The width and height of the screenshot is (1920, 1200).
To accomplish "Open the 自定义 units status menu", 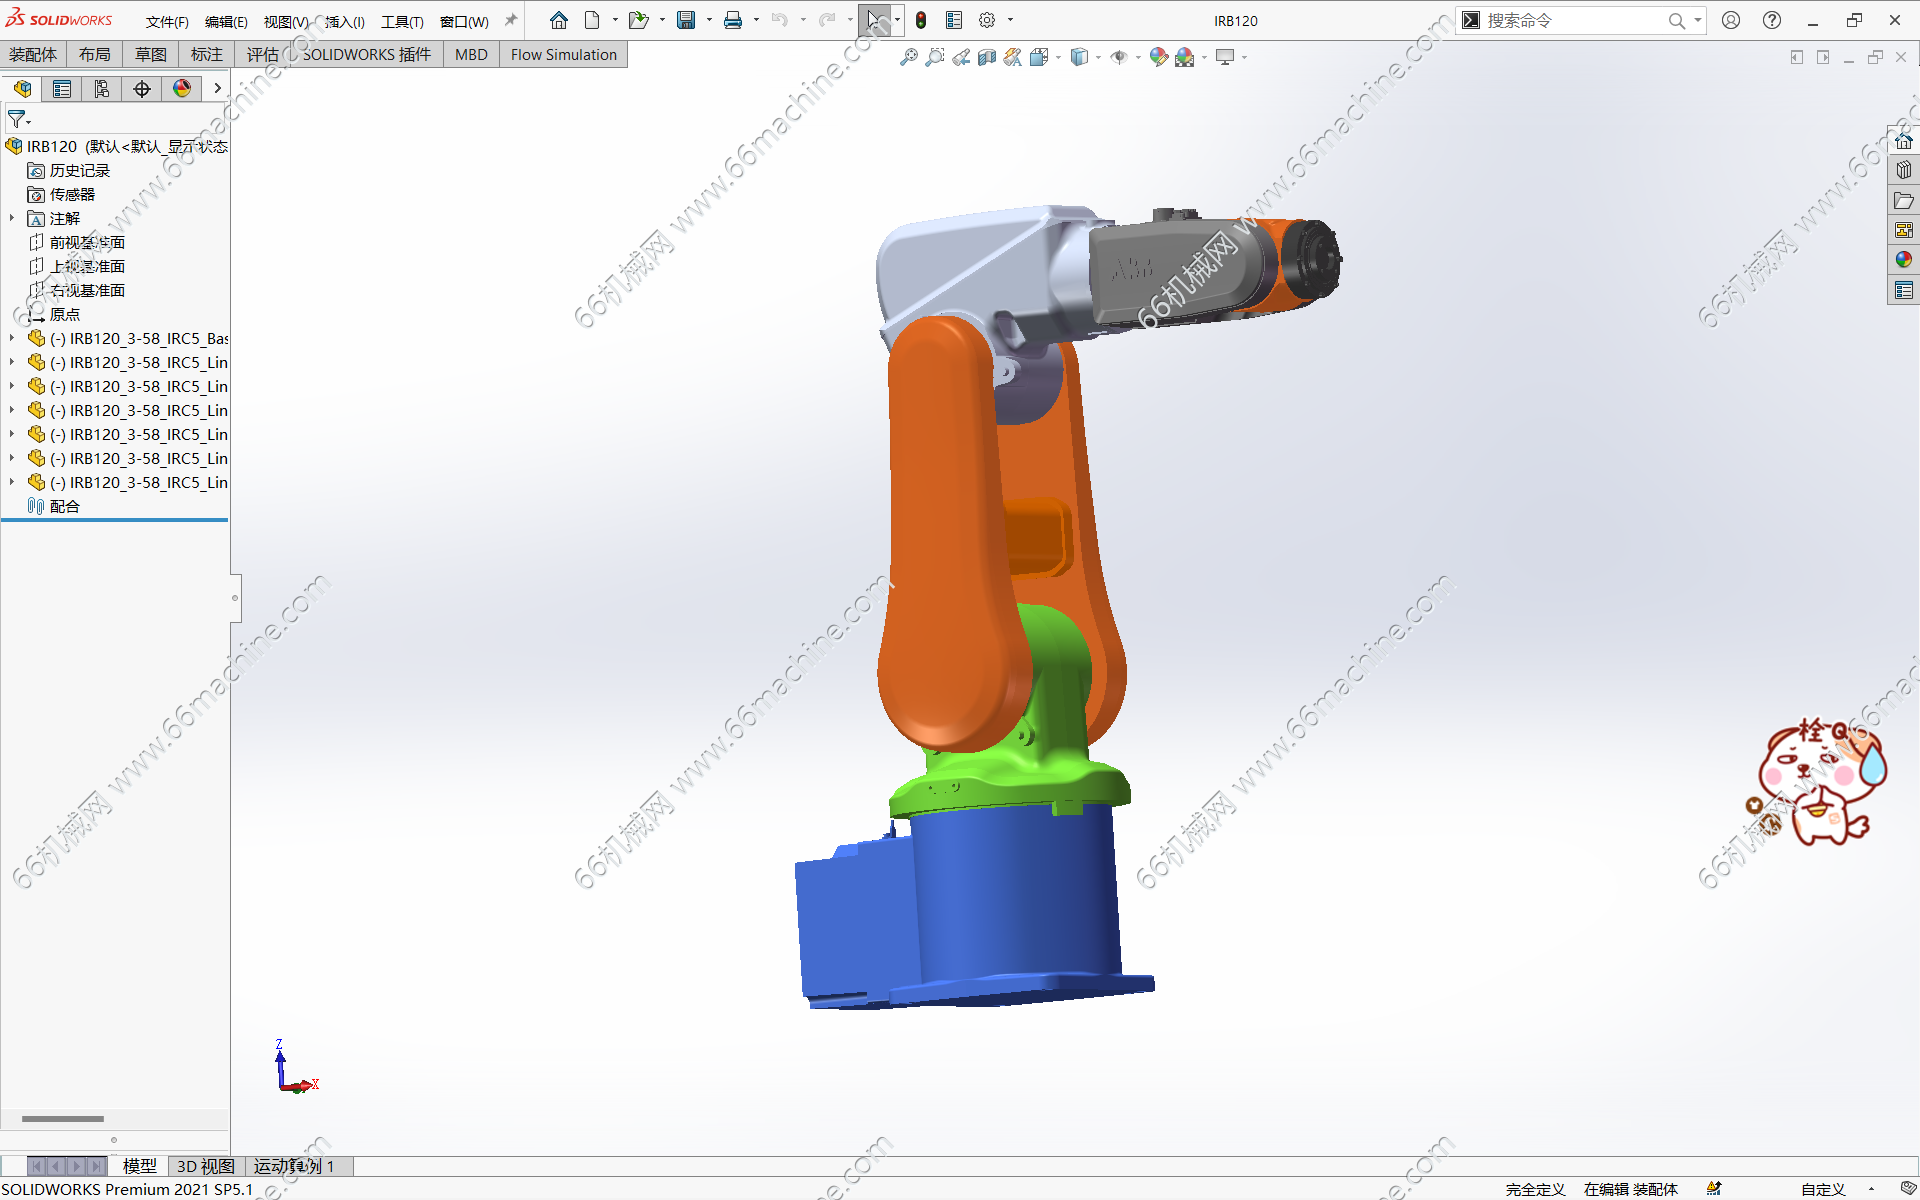I will pyautogui.click(x=1823, y=1189).
